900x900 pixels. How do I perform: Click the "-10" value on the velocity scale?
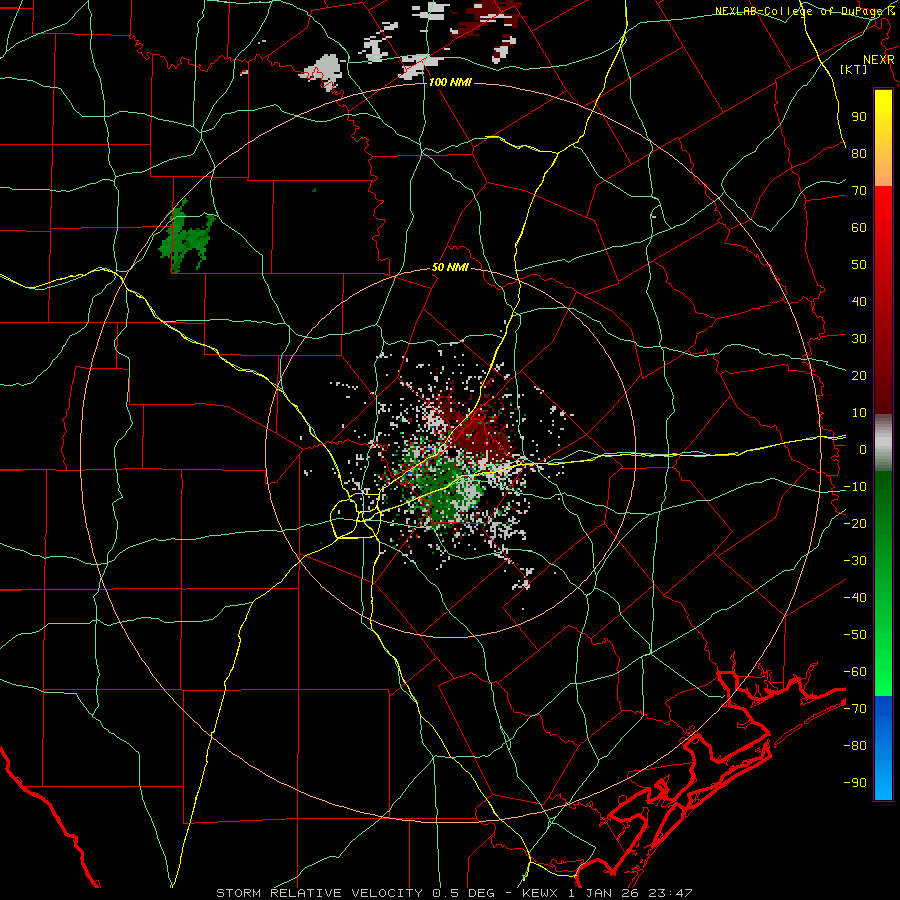click(855, 487)
